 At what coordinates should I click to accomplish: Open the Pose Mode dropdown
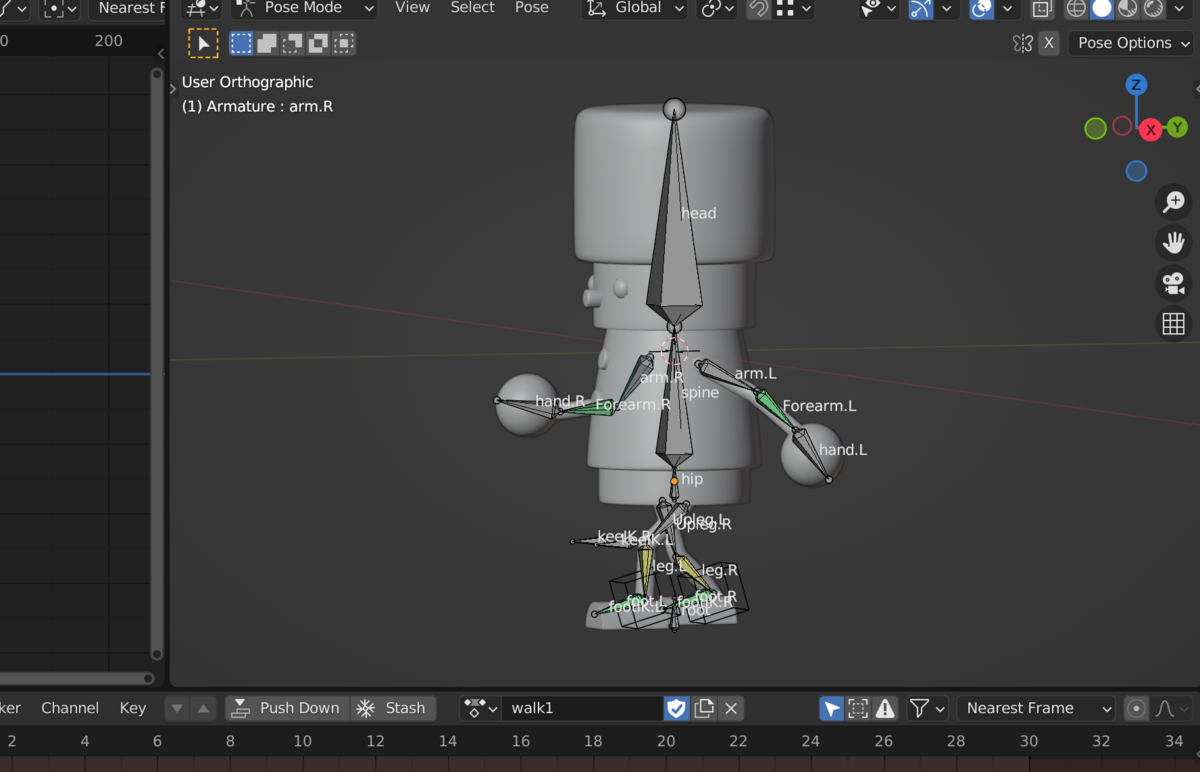(302, 8)
